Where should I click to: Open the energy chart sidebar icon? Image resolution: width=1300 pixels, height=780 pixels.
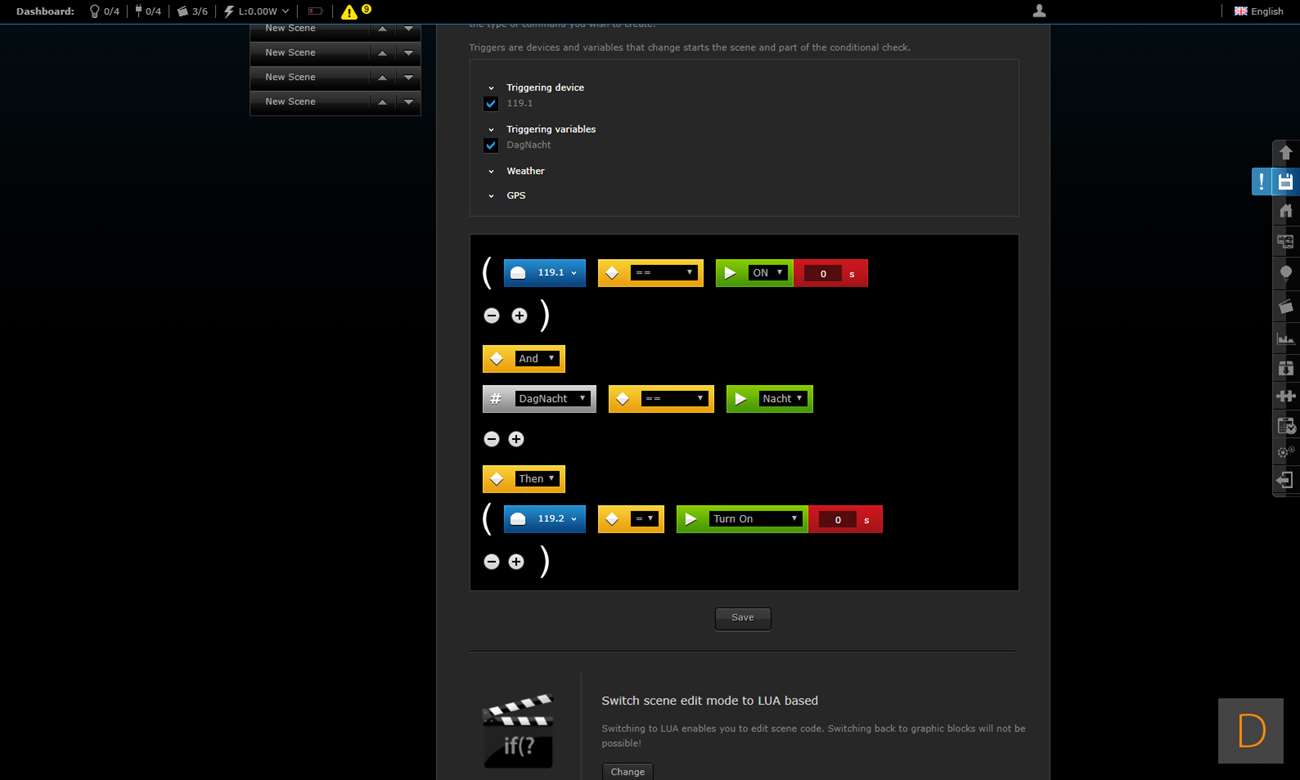(x=1286, y=338)
